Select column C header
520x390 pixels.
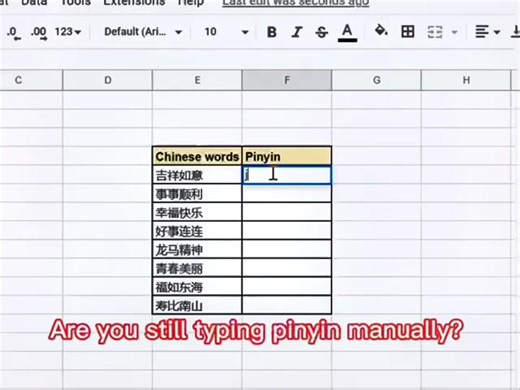pos(31,80)
